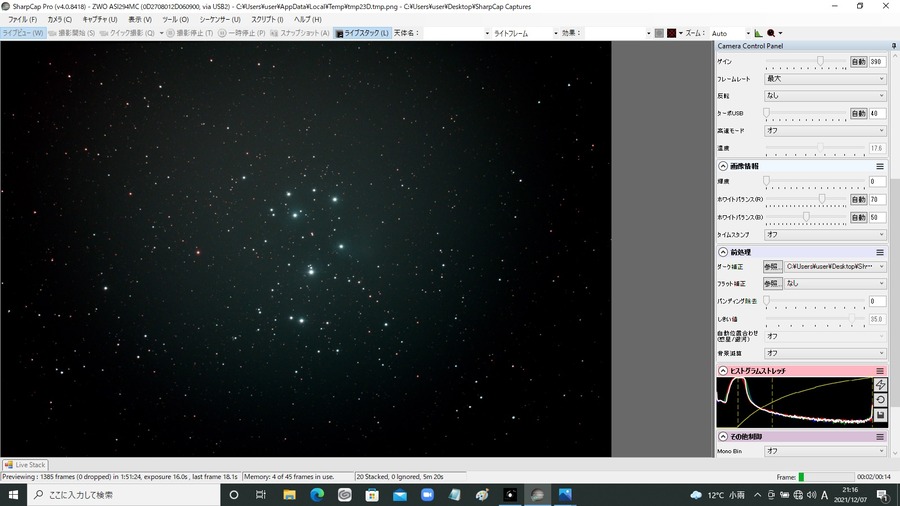
Task: Open the notification center icon
Action: coord(882,495)
